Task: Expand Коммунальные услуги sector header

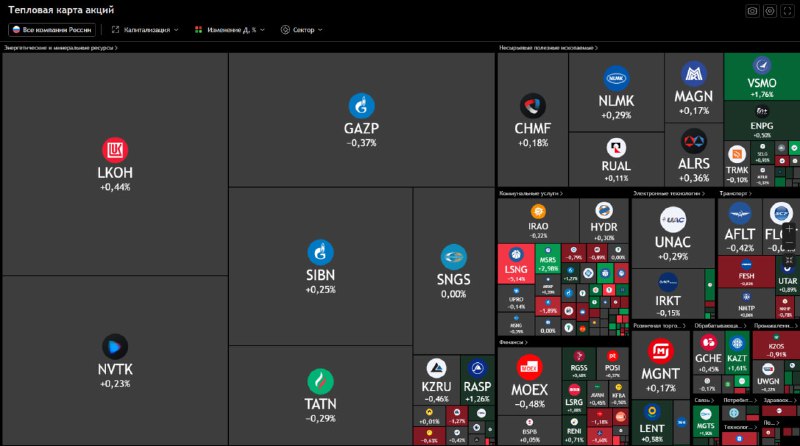Action: coord(531,193)
